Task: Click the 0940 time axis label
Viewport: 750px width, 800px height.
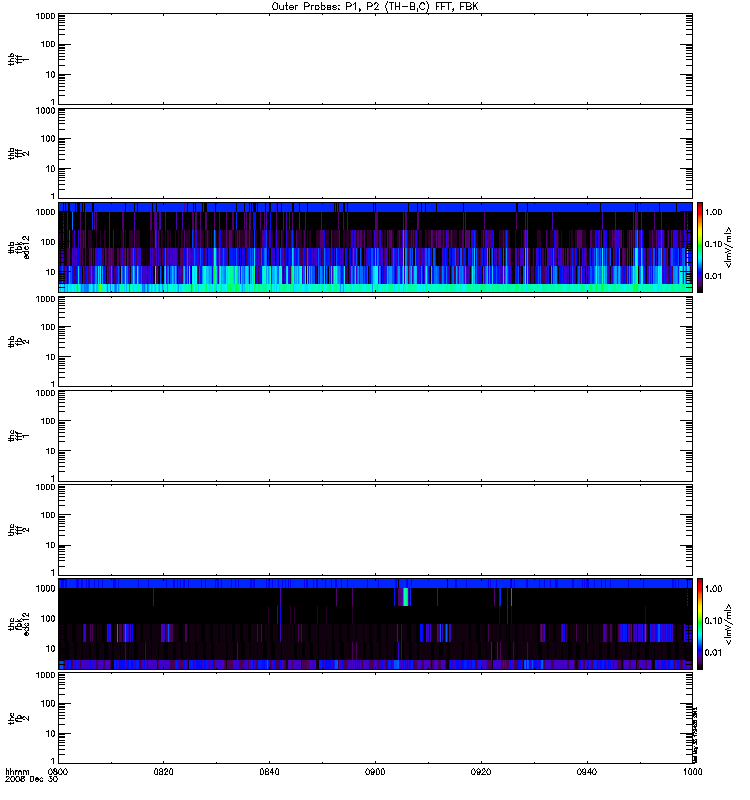Action: pos(587,771)
